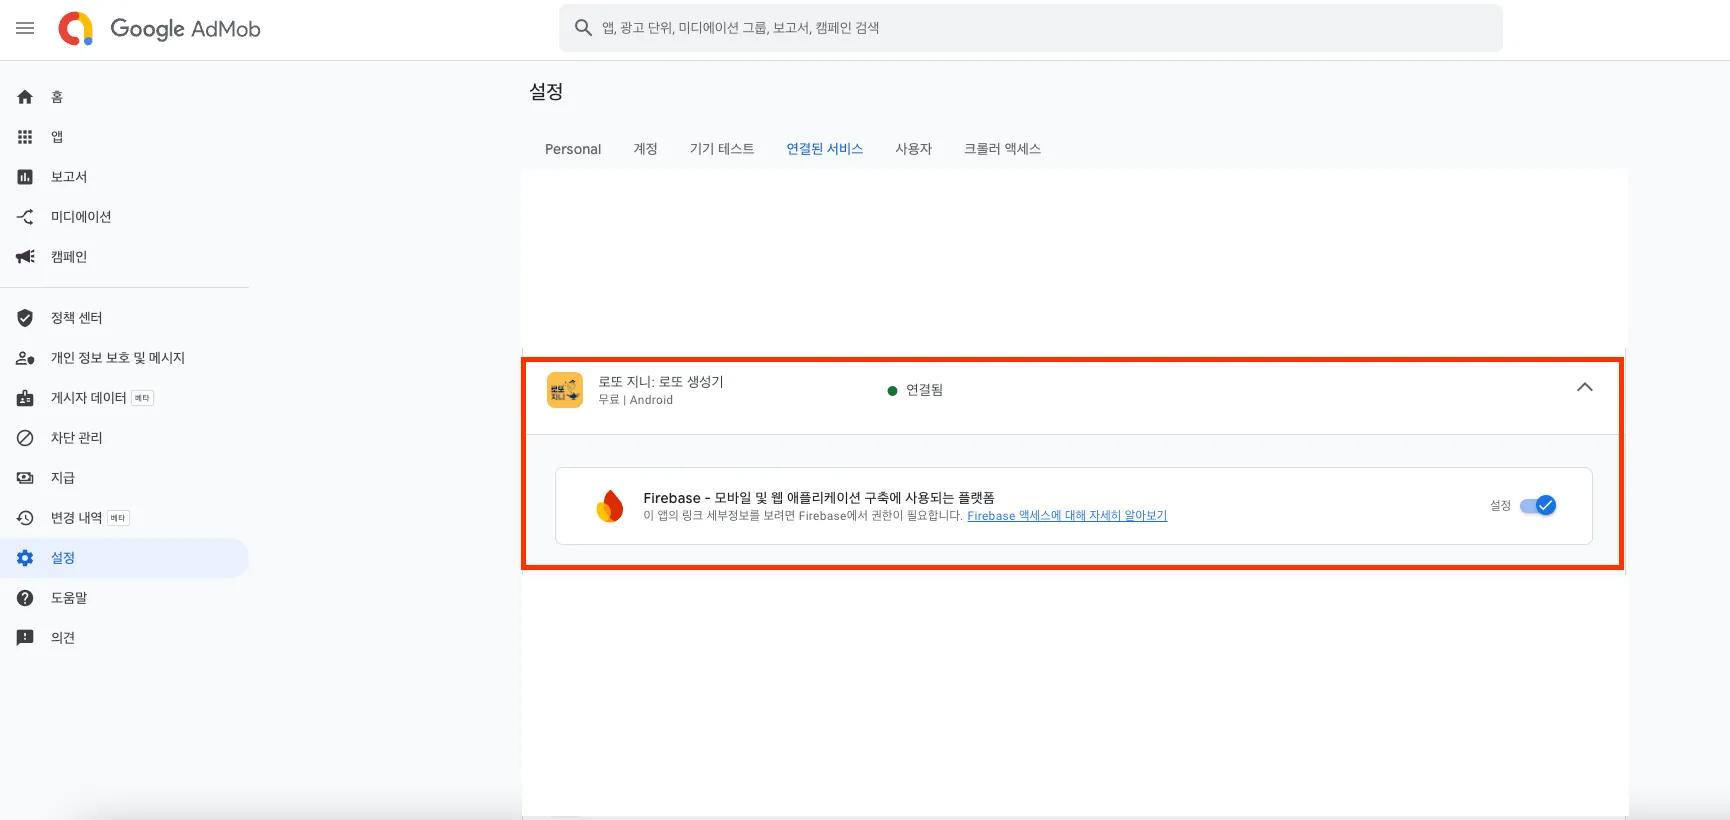Click the change history clock icon
This screenshot has height=820, width=1730.
(x=25, y=518)
